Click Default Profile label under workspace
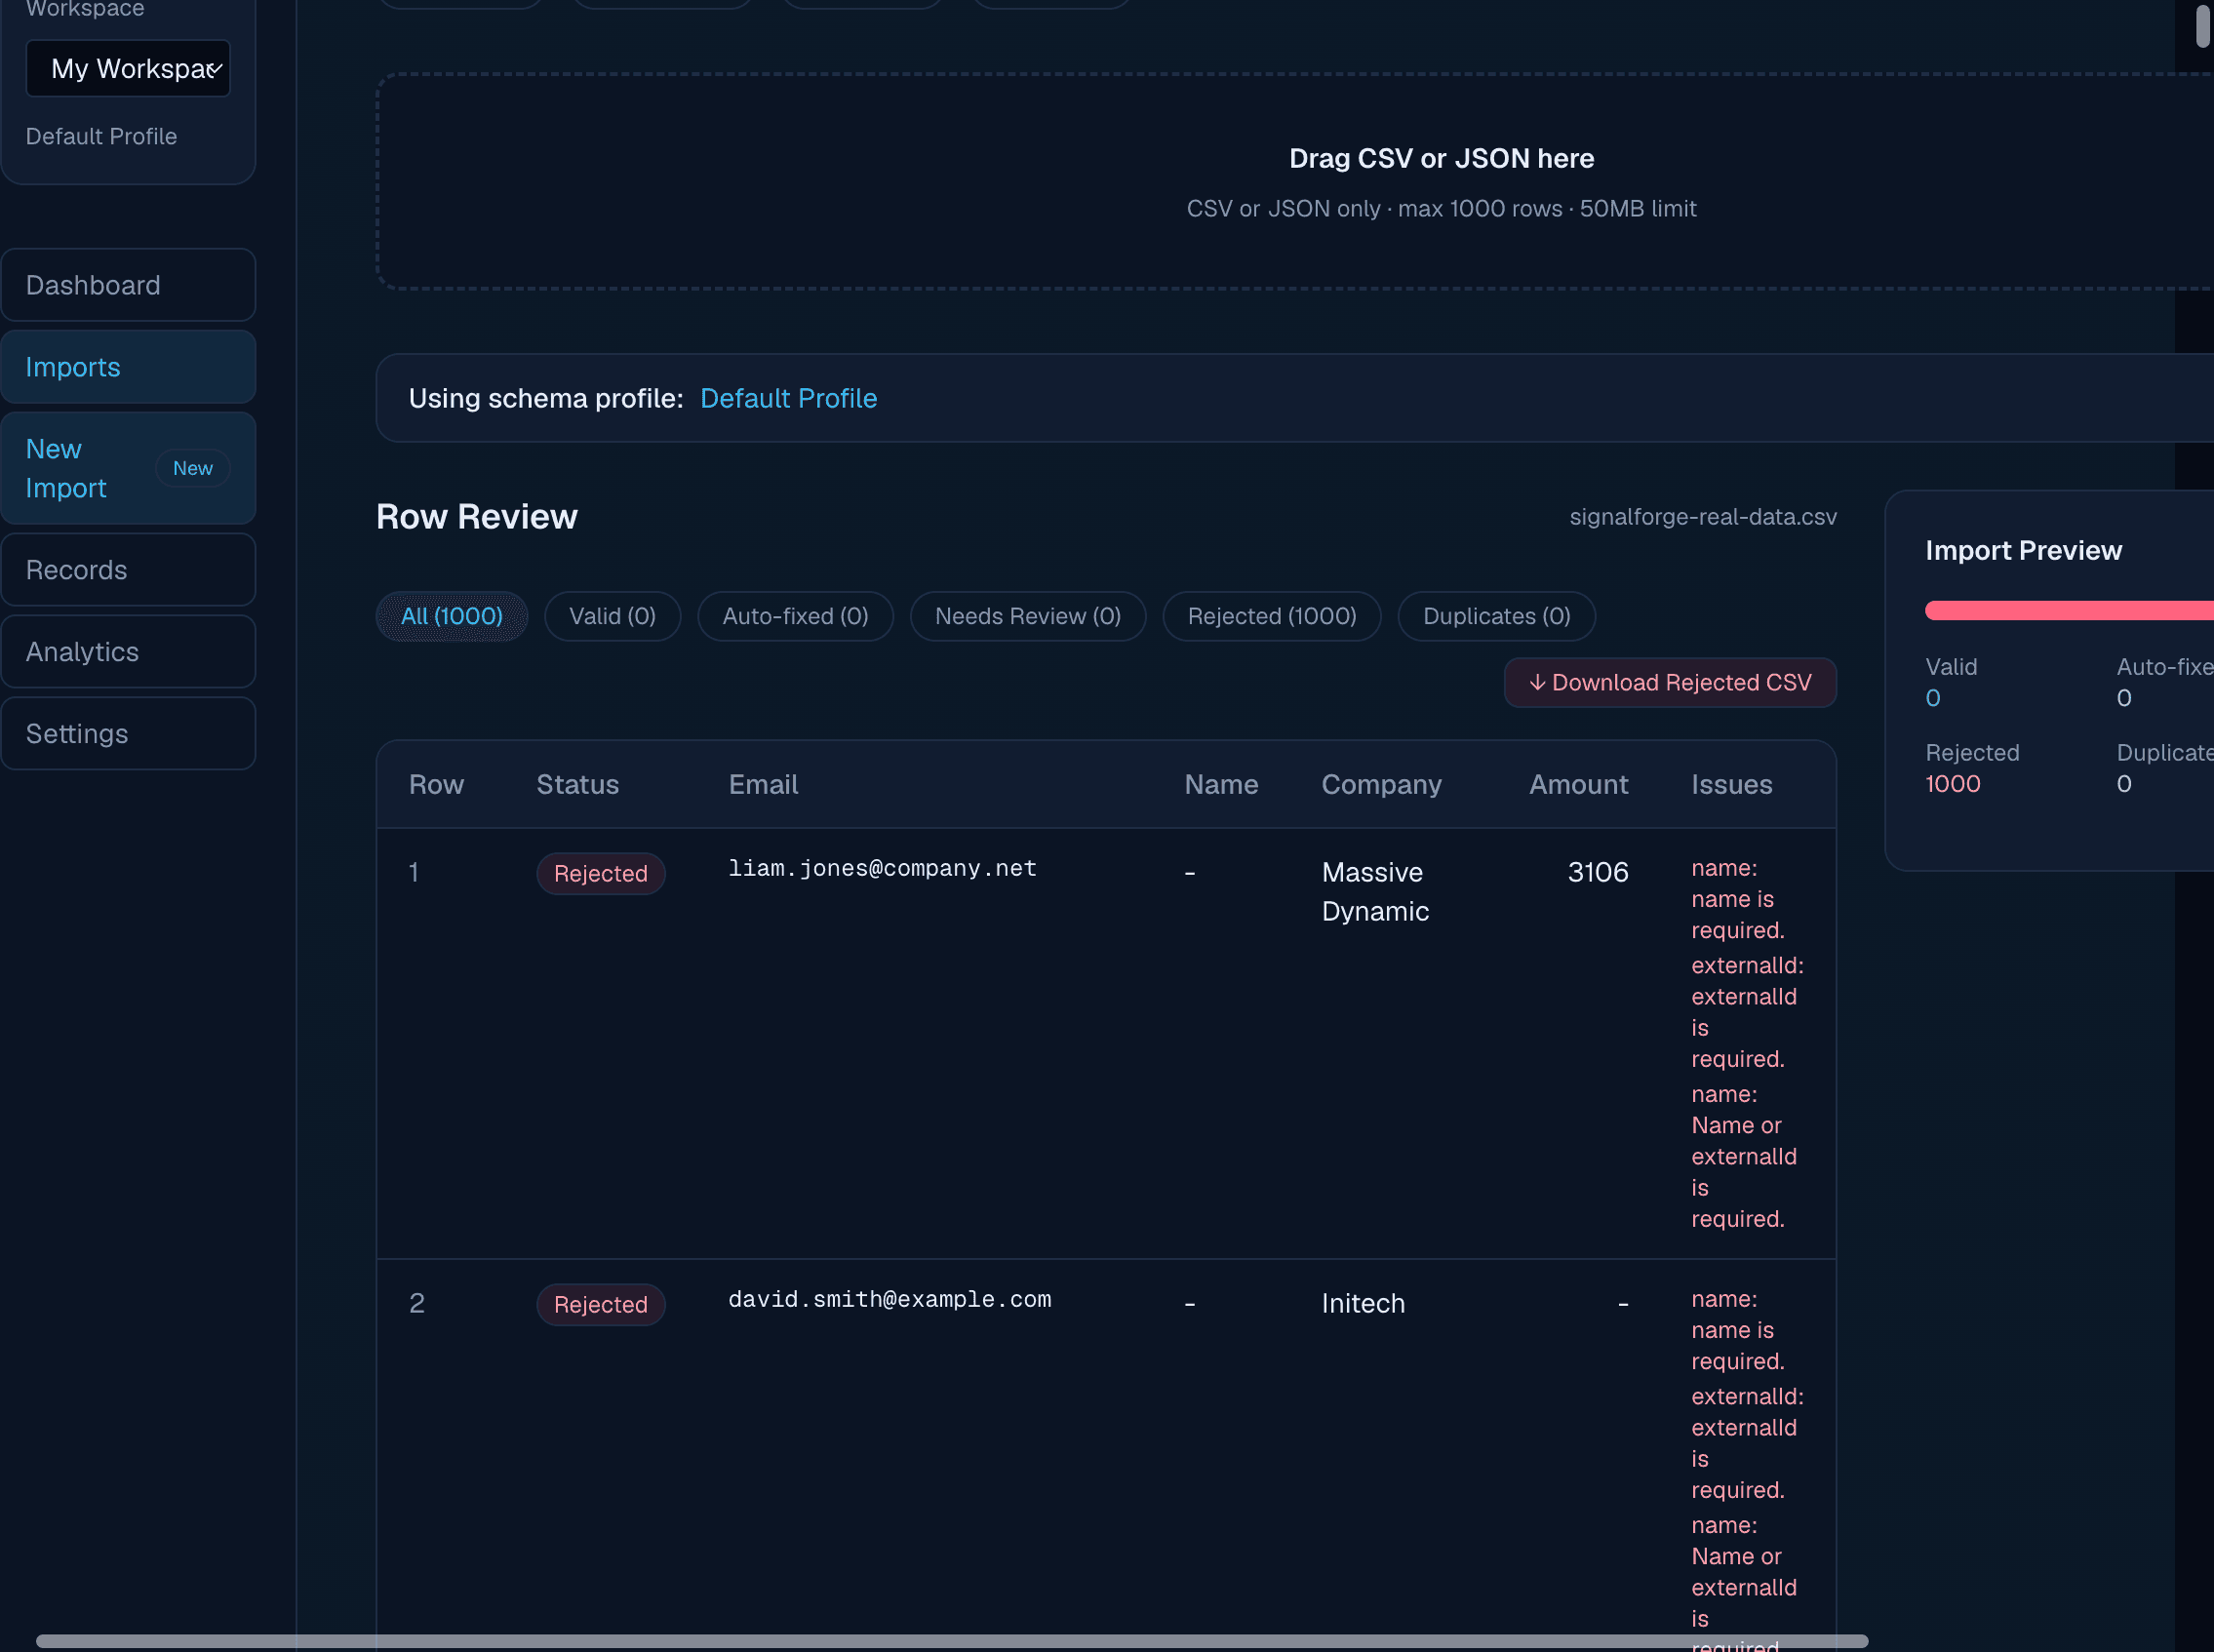This screenshot has height=1652, width=2214. (101, 136)
